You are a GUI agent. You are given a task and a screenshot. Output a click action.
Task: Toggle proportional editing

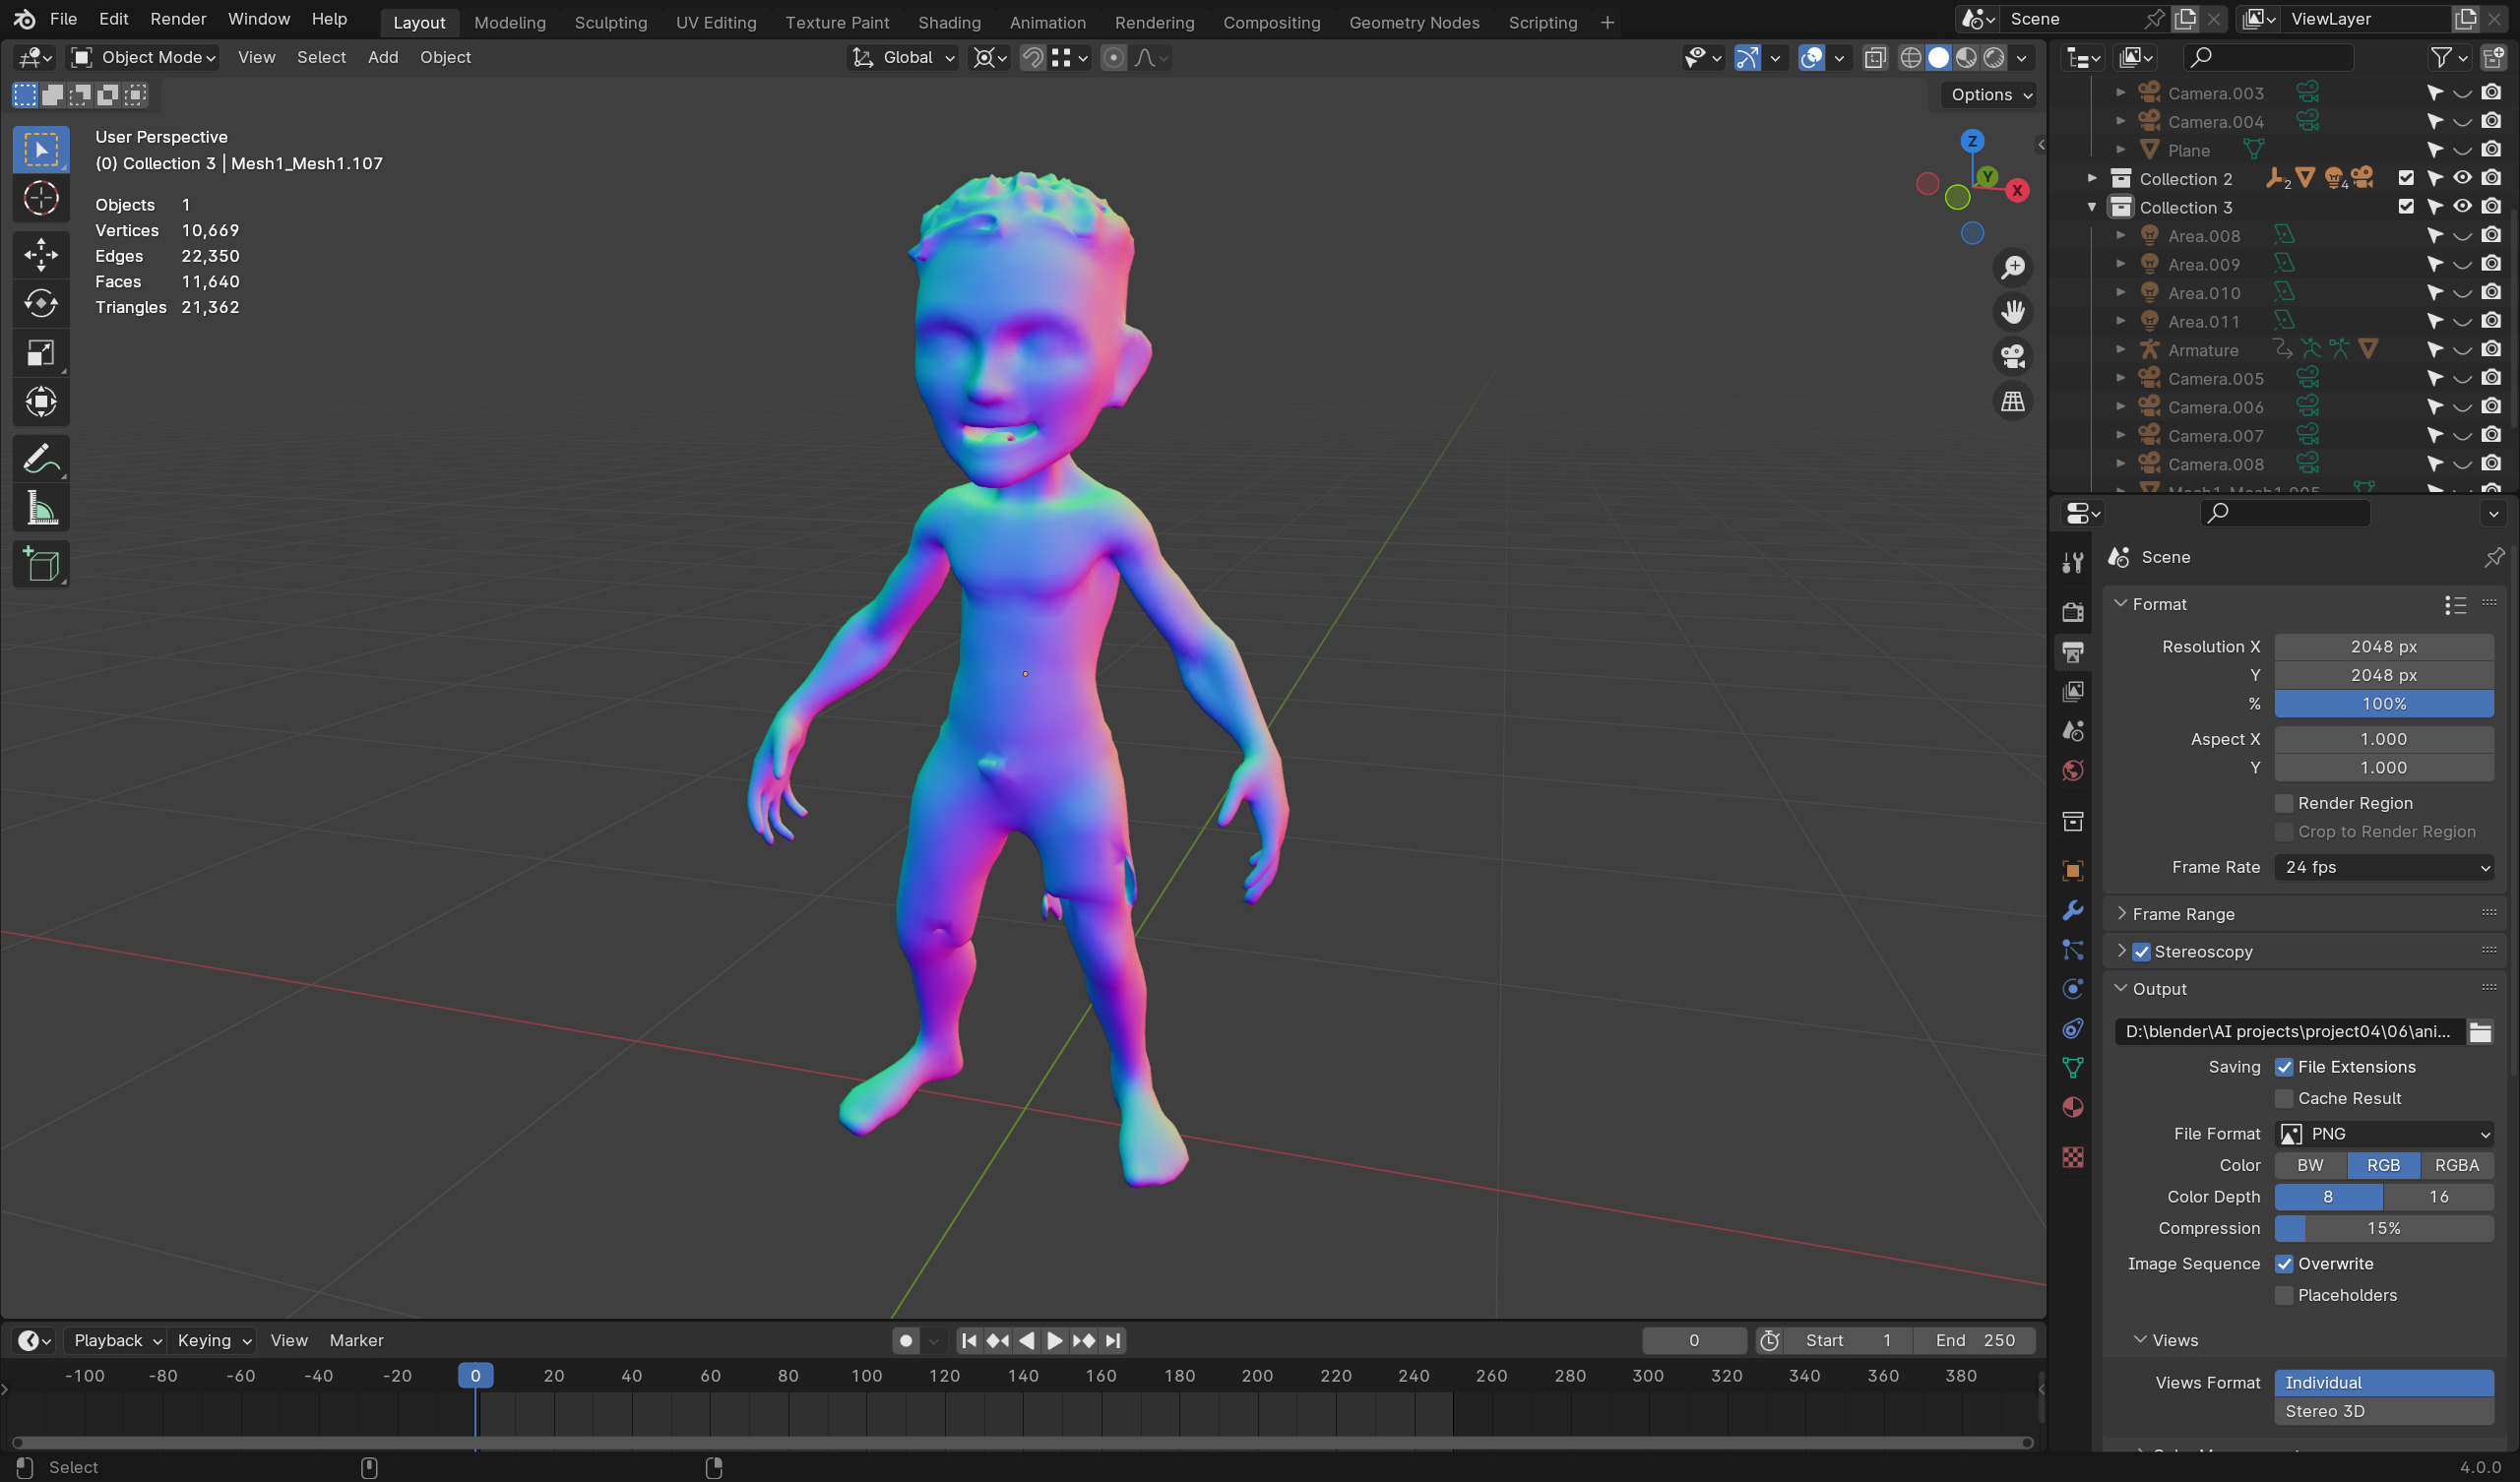pyautogui.click(x=1112, y=58)
